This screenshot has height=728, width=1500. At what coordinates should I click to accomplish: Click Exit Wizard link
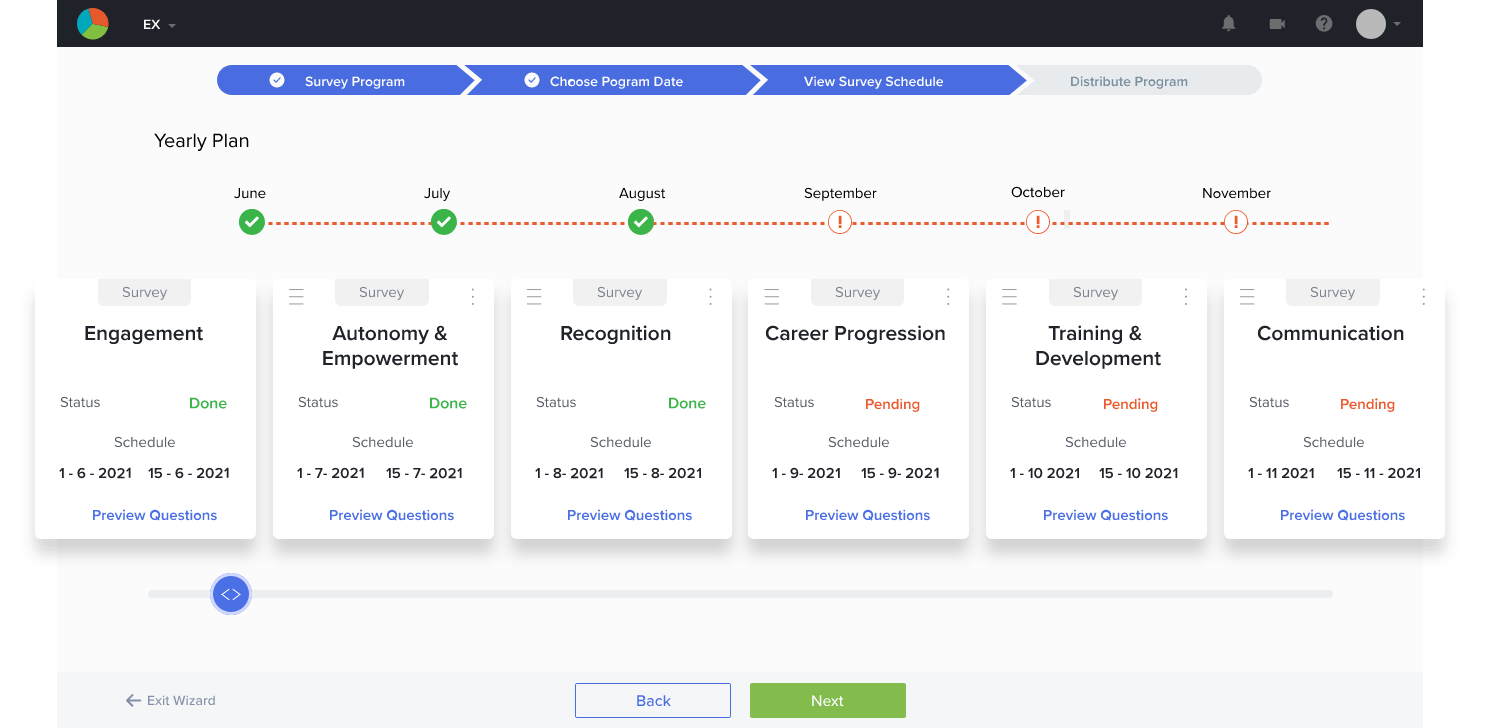click(171, 701)
